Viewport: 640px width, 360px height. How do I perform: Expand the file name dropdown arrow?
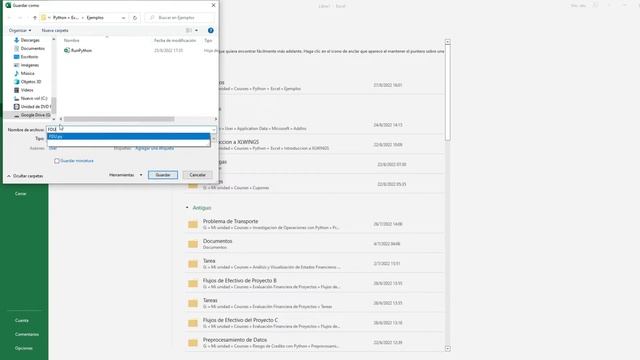(x=213, y=129)
